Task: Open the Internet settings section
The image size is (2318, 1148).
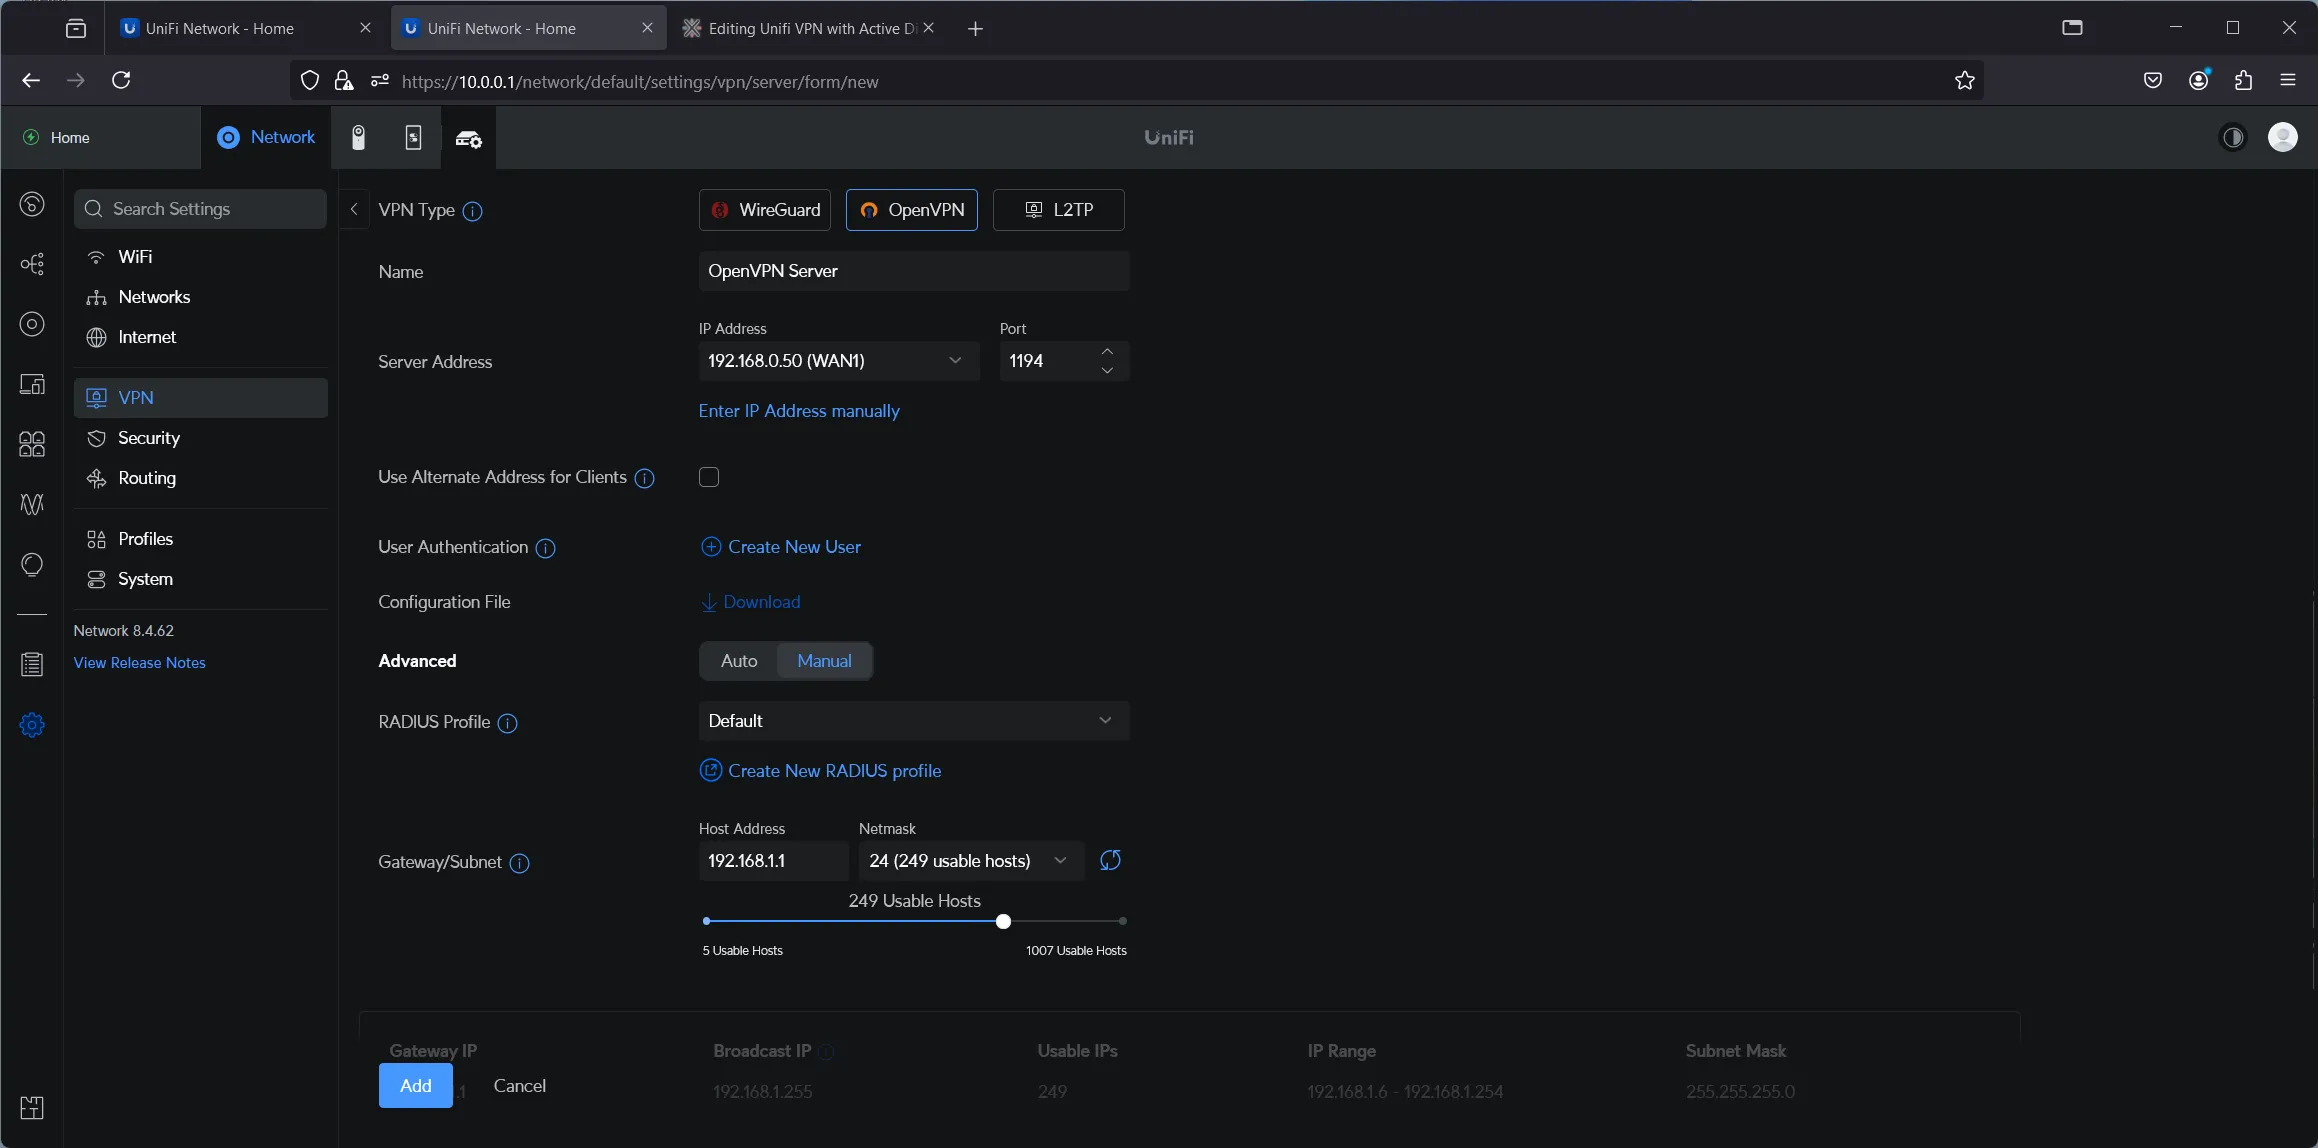Action: click(x=200, y=337)
